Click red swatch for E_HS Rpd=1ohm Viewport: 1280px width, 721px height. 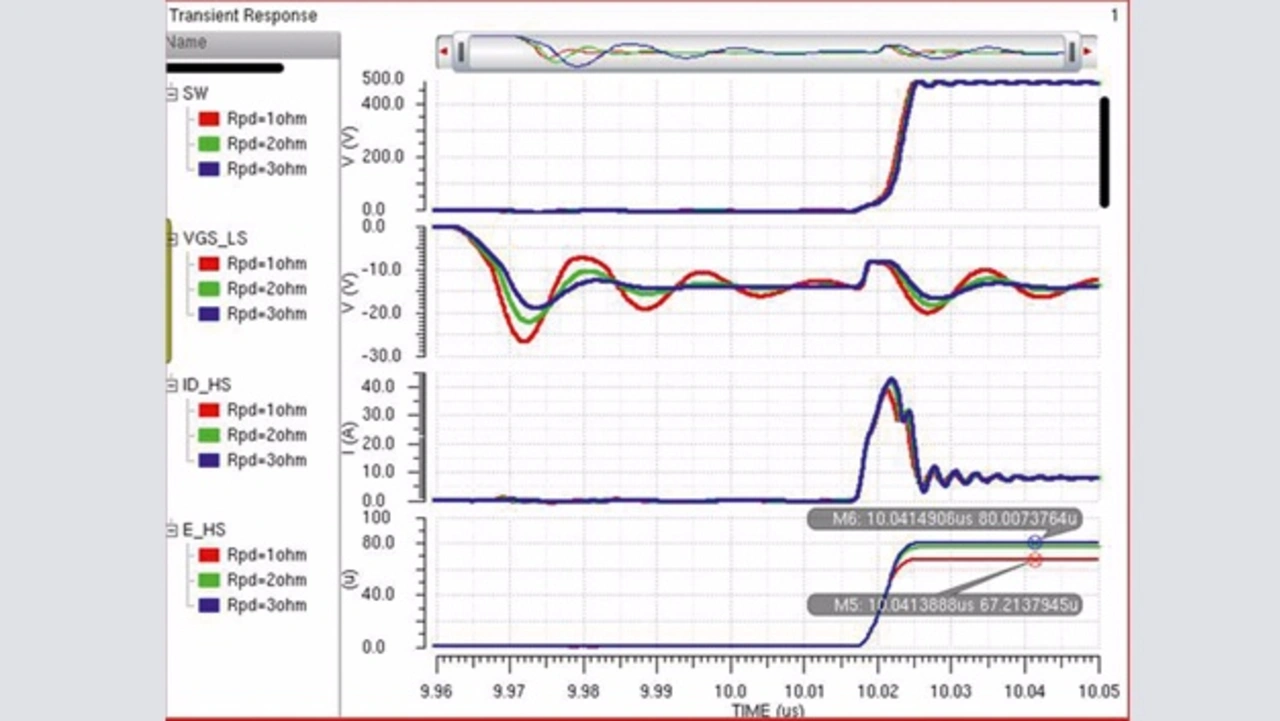click(209, 555)
